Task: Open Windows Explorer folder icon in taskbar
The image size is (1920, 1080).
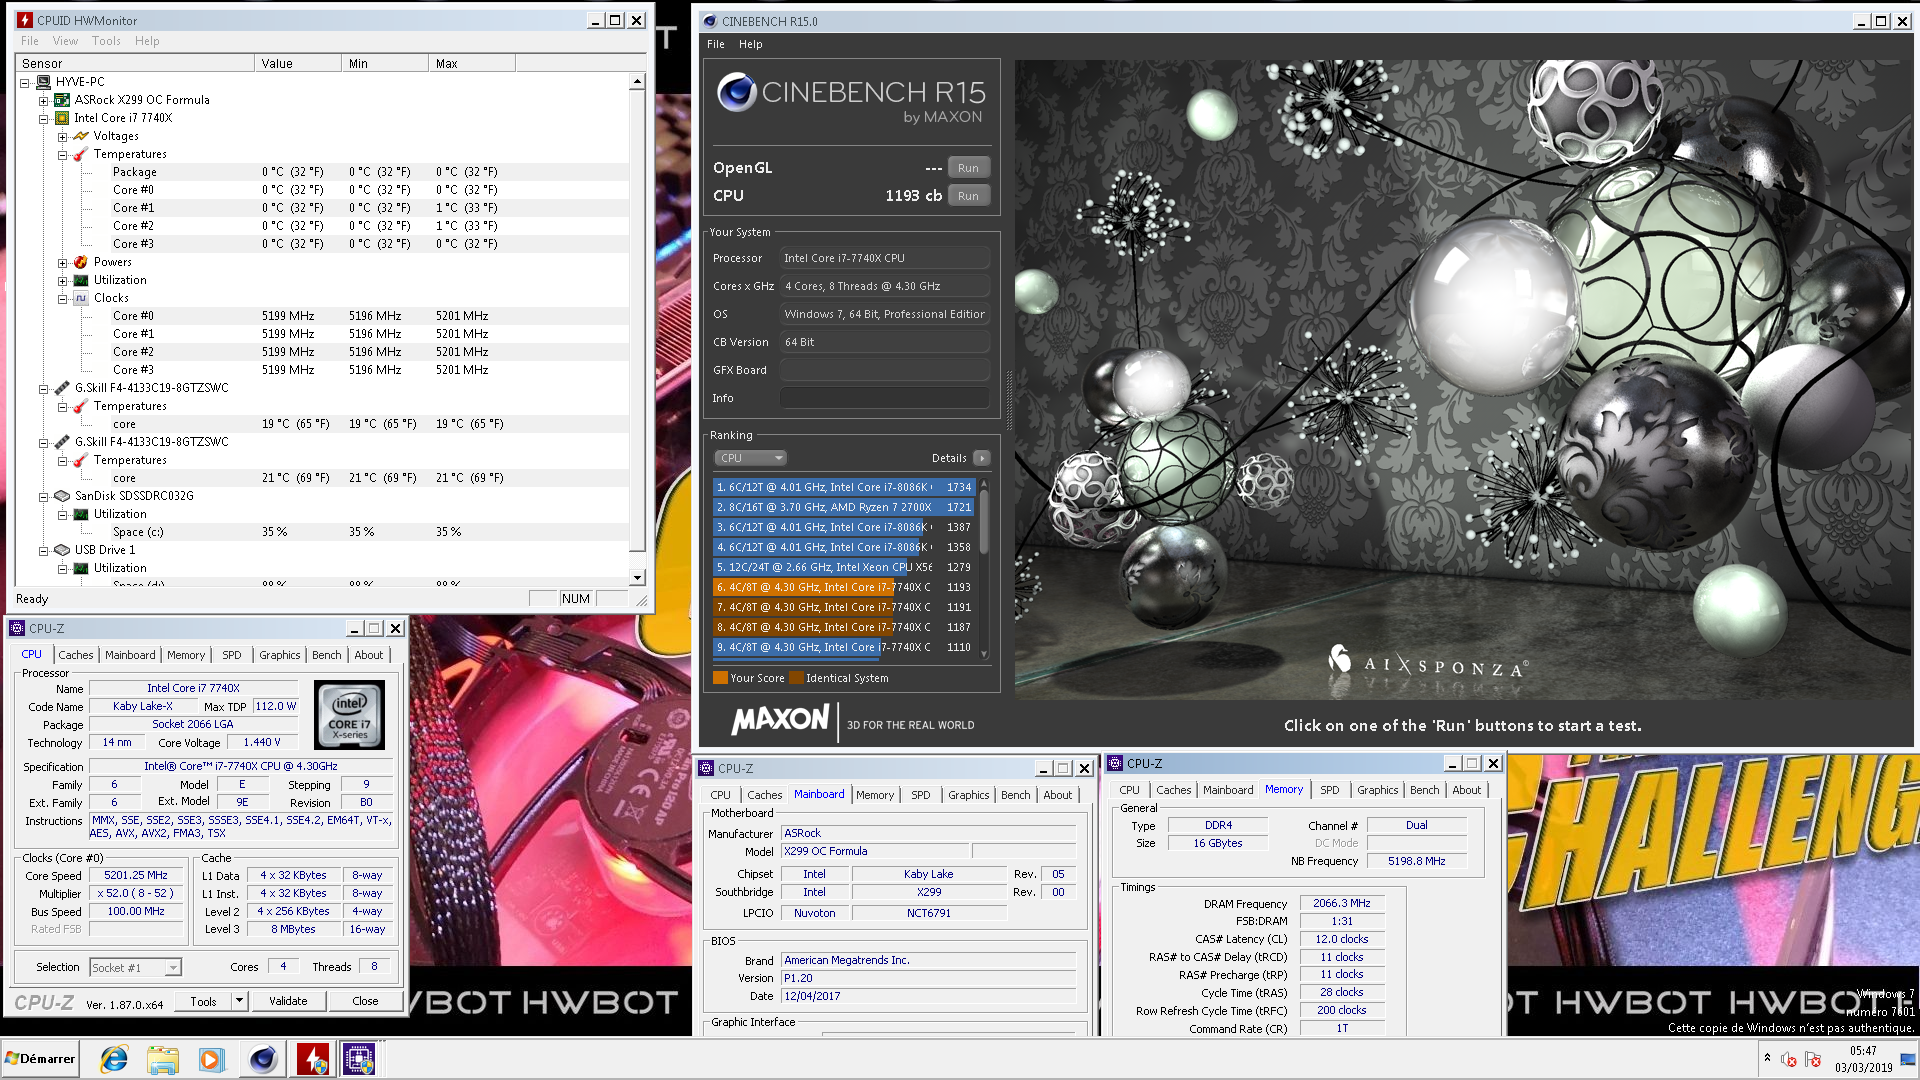Action: point(162,1059)
